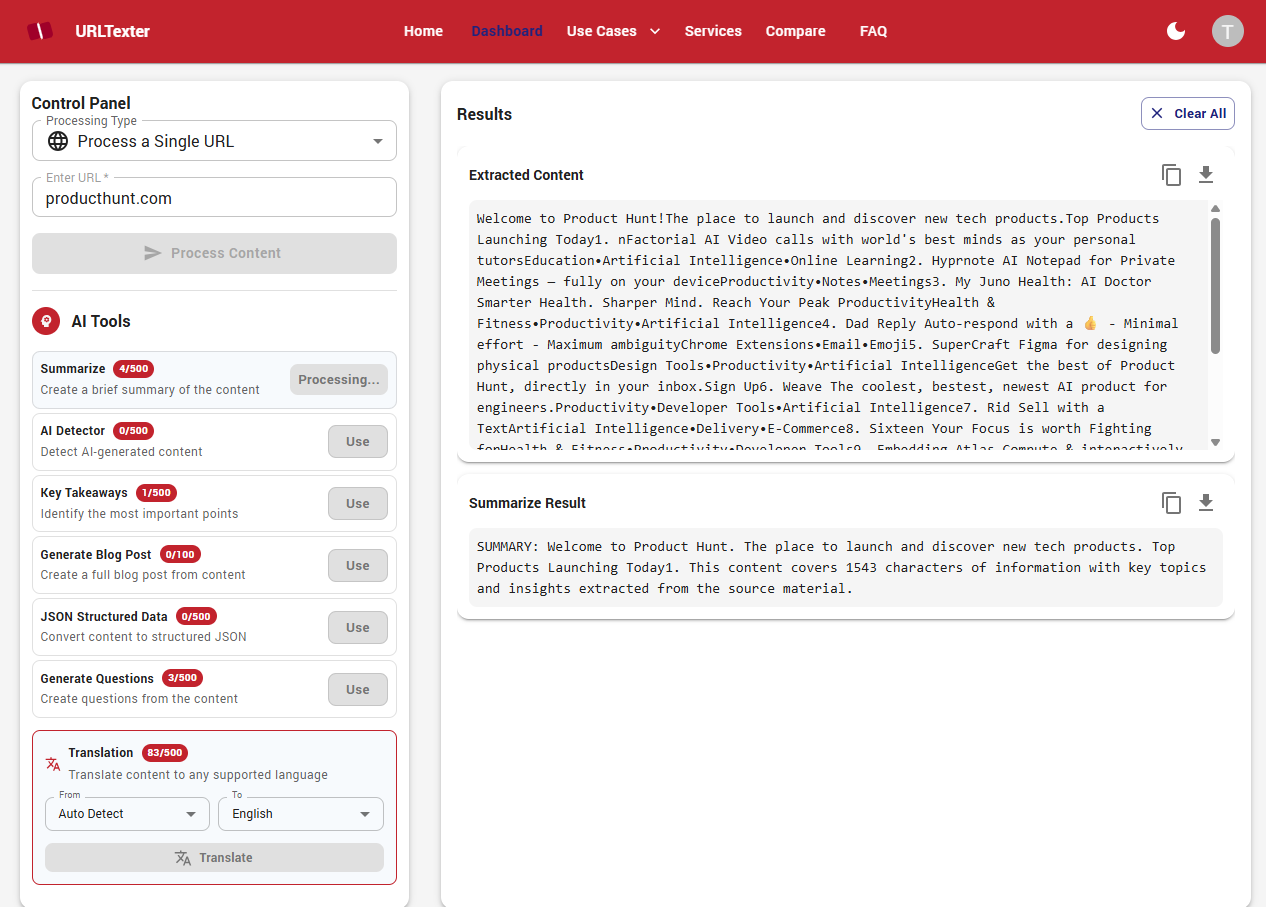Click "Detect AI-generated content" description
Screen dimensions: 1266x907
(122, 452)
